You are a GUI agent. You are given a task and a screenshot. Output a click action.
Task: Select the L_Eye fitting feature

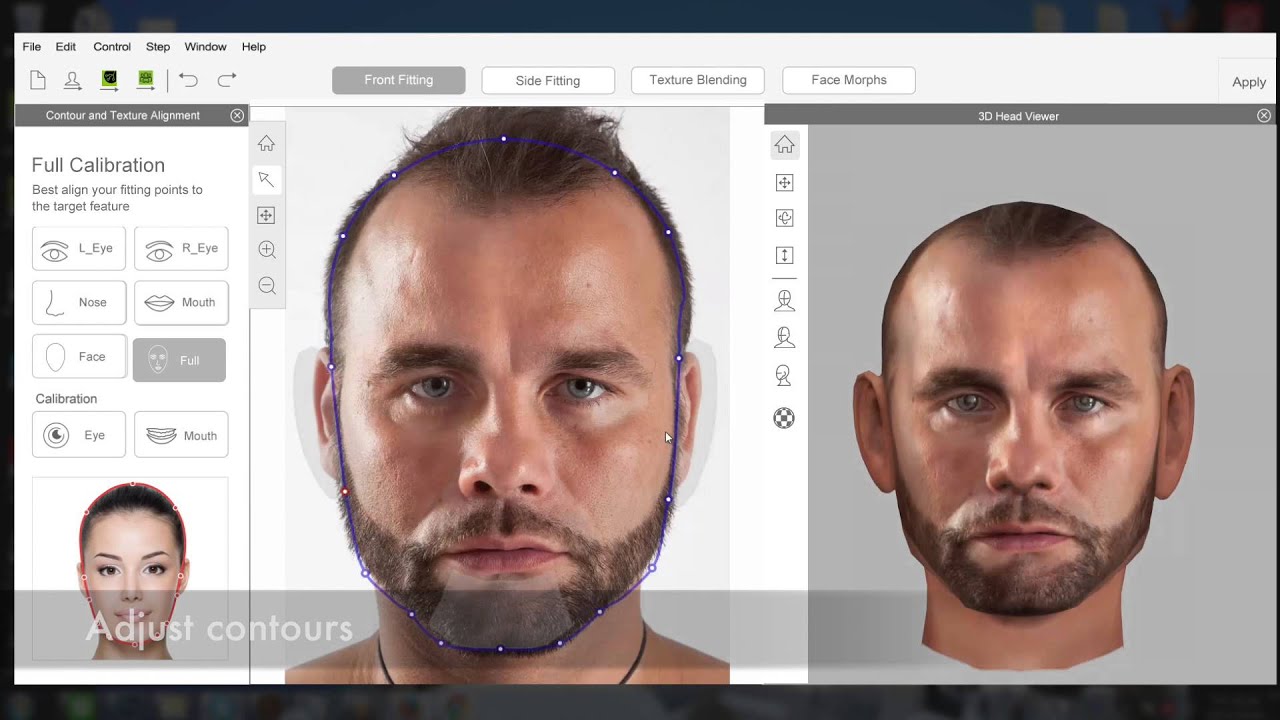point(79,248)
